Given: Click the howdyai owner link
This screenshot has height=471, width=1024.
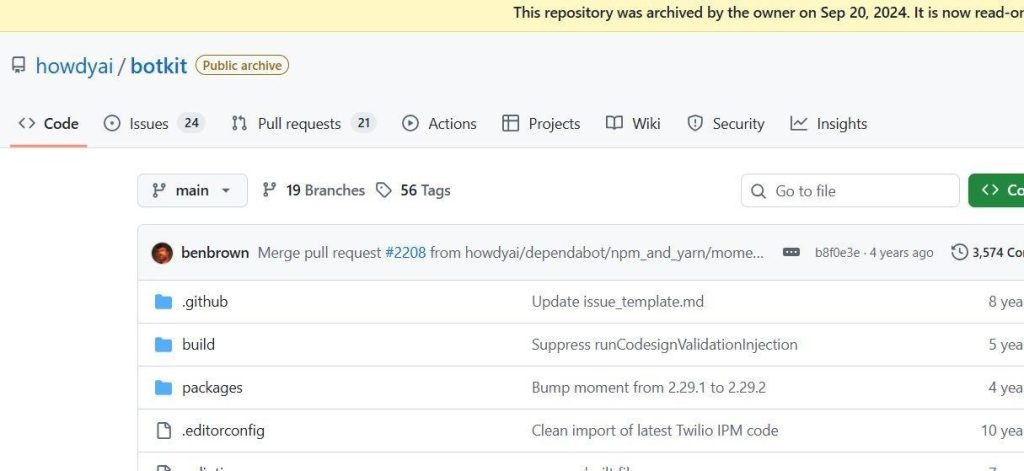Looking at the screenshot, I should (x=74, y=67).
